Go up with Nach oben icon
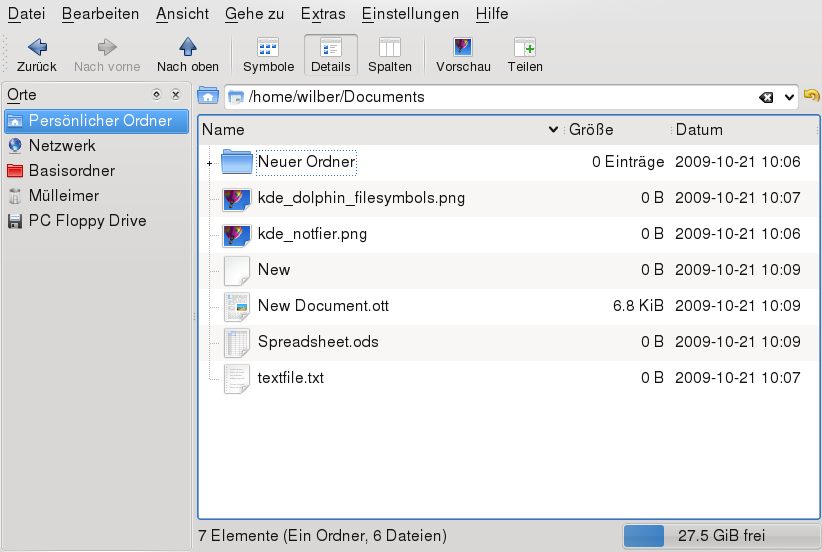Image resolution: width=822 pixels, height=552 pixels. pos(188,46)
